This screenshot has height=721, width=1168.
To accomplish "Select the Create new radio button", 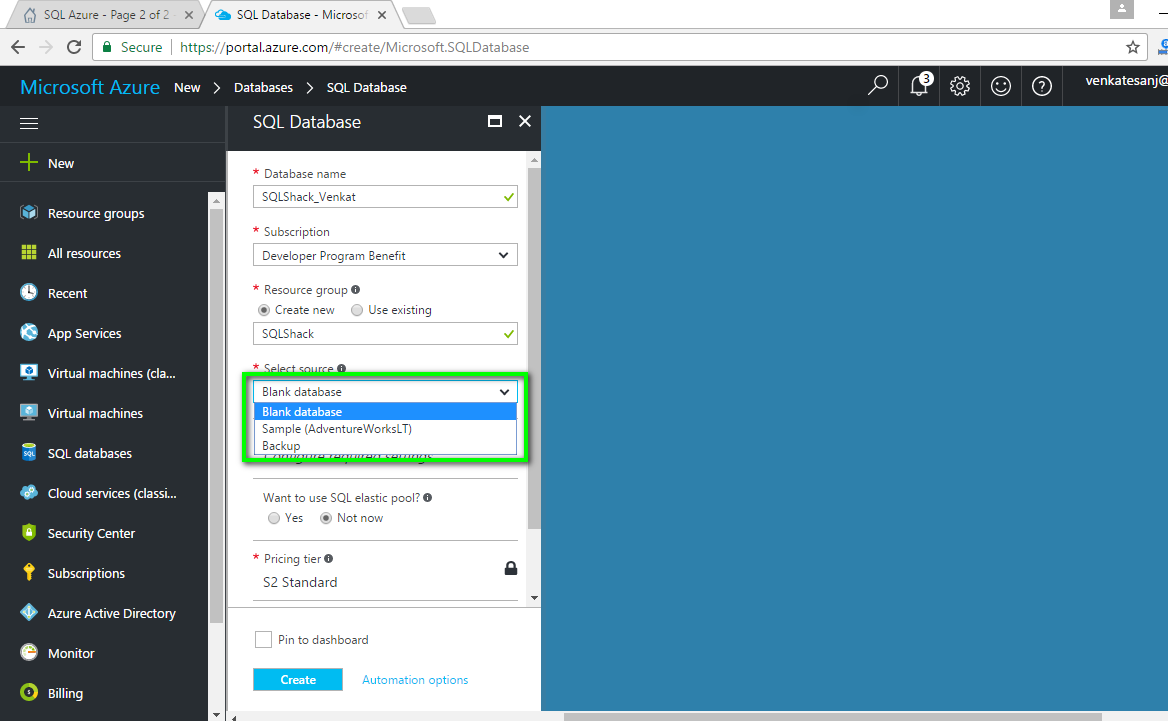I will [264, 310].
